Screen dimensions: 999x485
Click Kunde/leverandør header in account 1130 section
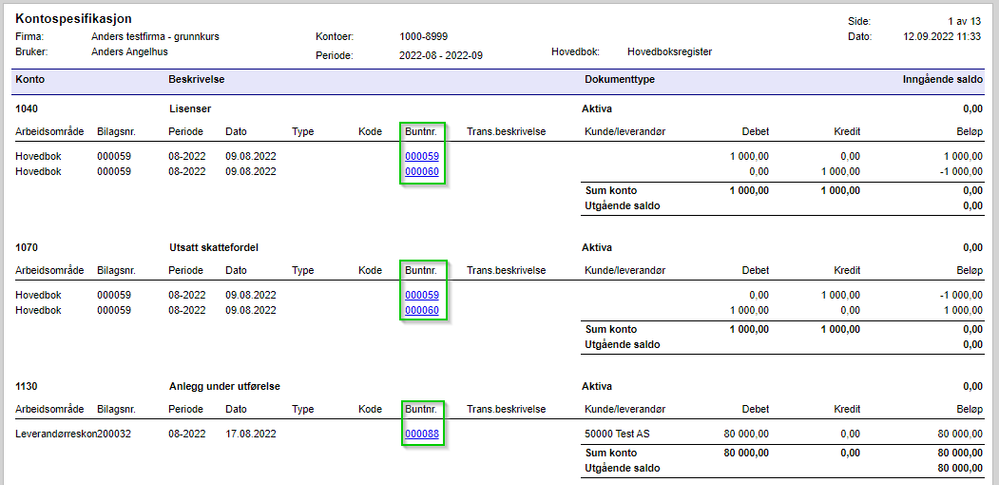click(x=625, y=409)
